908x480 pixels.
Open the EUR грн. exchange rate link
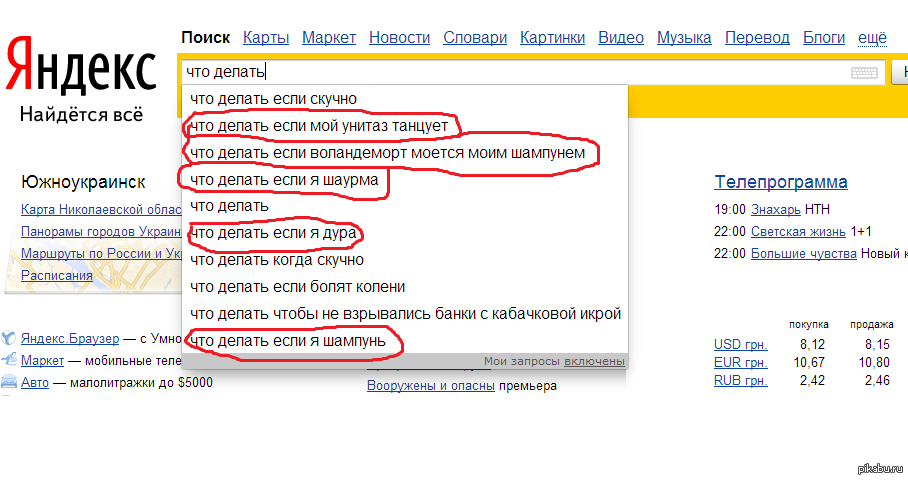pyautogui.click(x=741, y=362)
